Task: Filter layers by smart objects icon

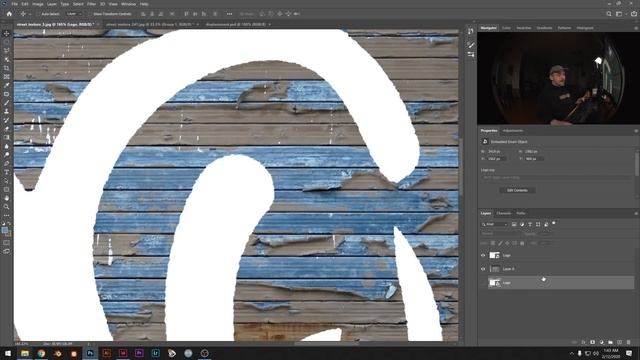Action: tap(546, 224)
